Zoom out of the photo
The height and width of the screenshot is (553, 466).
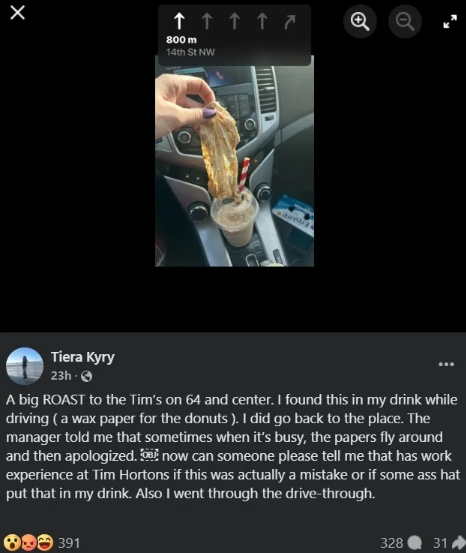pos(405,21)
